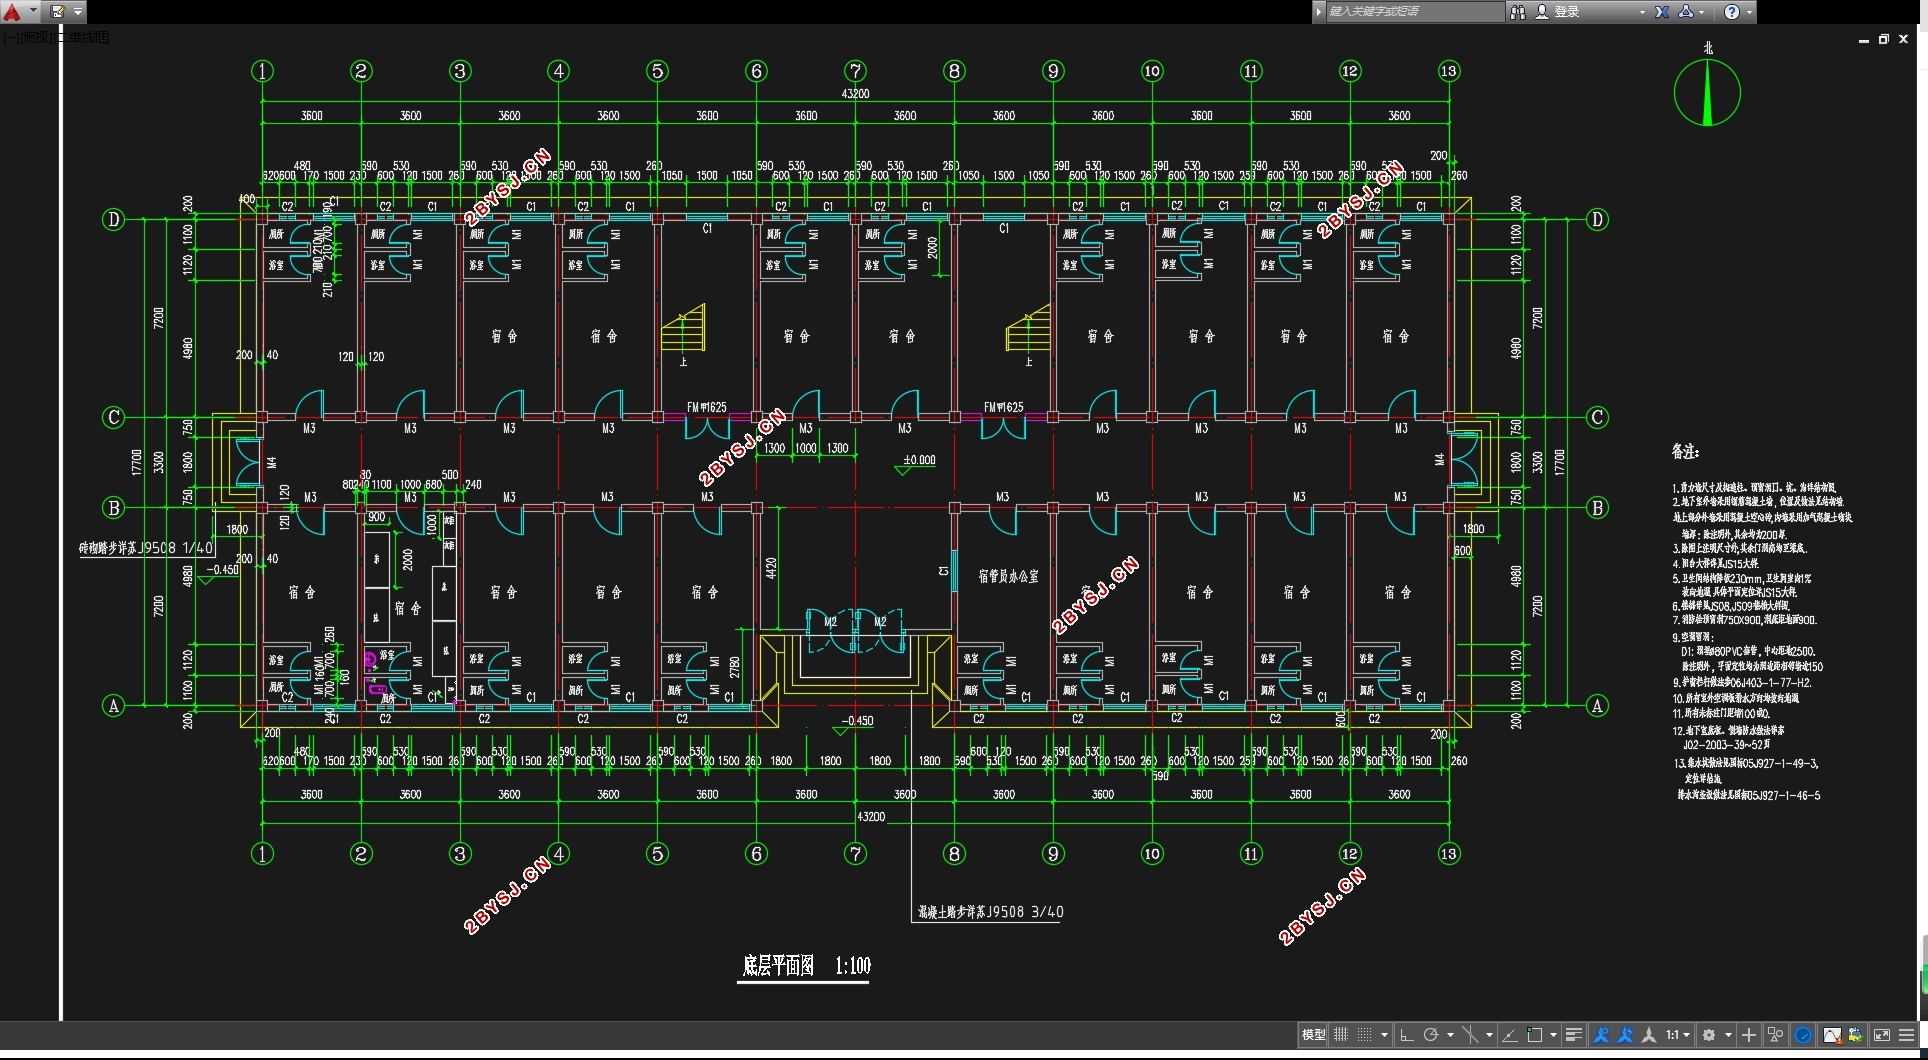Toggle object snap tracking
This screenshot has width=1928, height=1060.
coord(1509,1035)
